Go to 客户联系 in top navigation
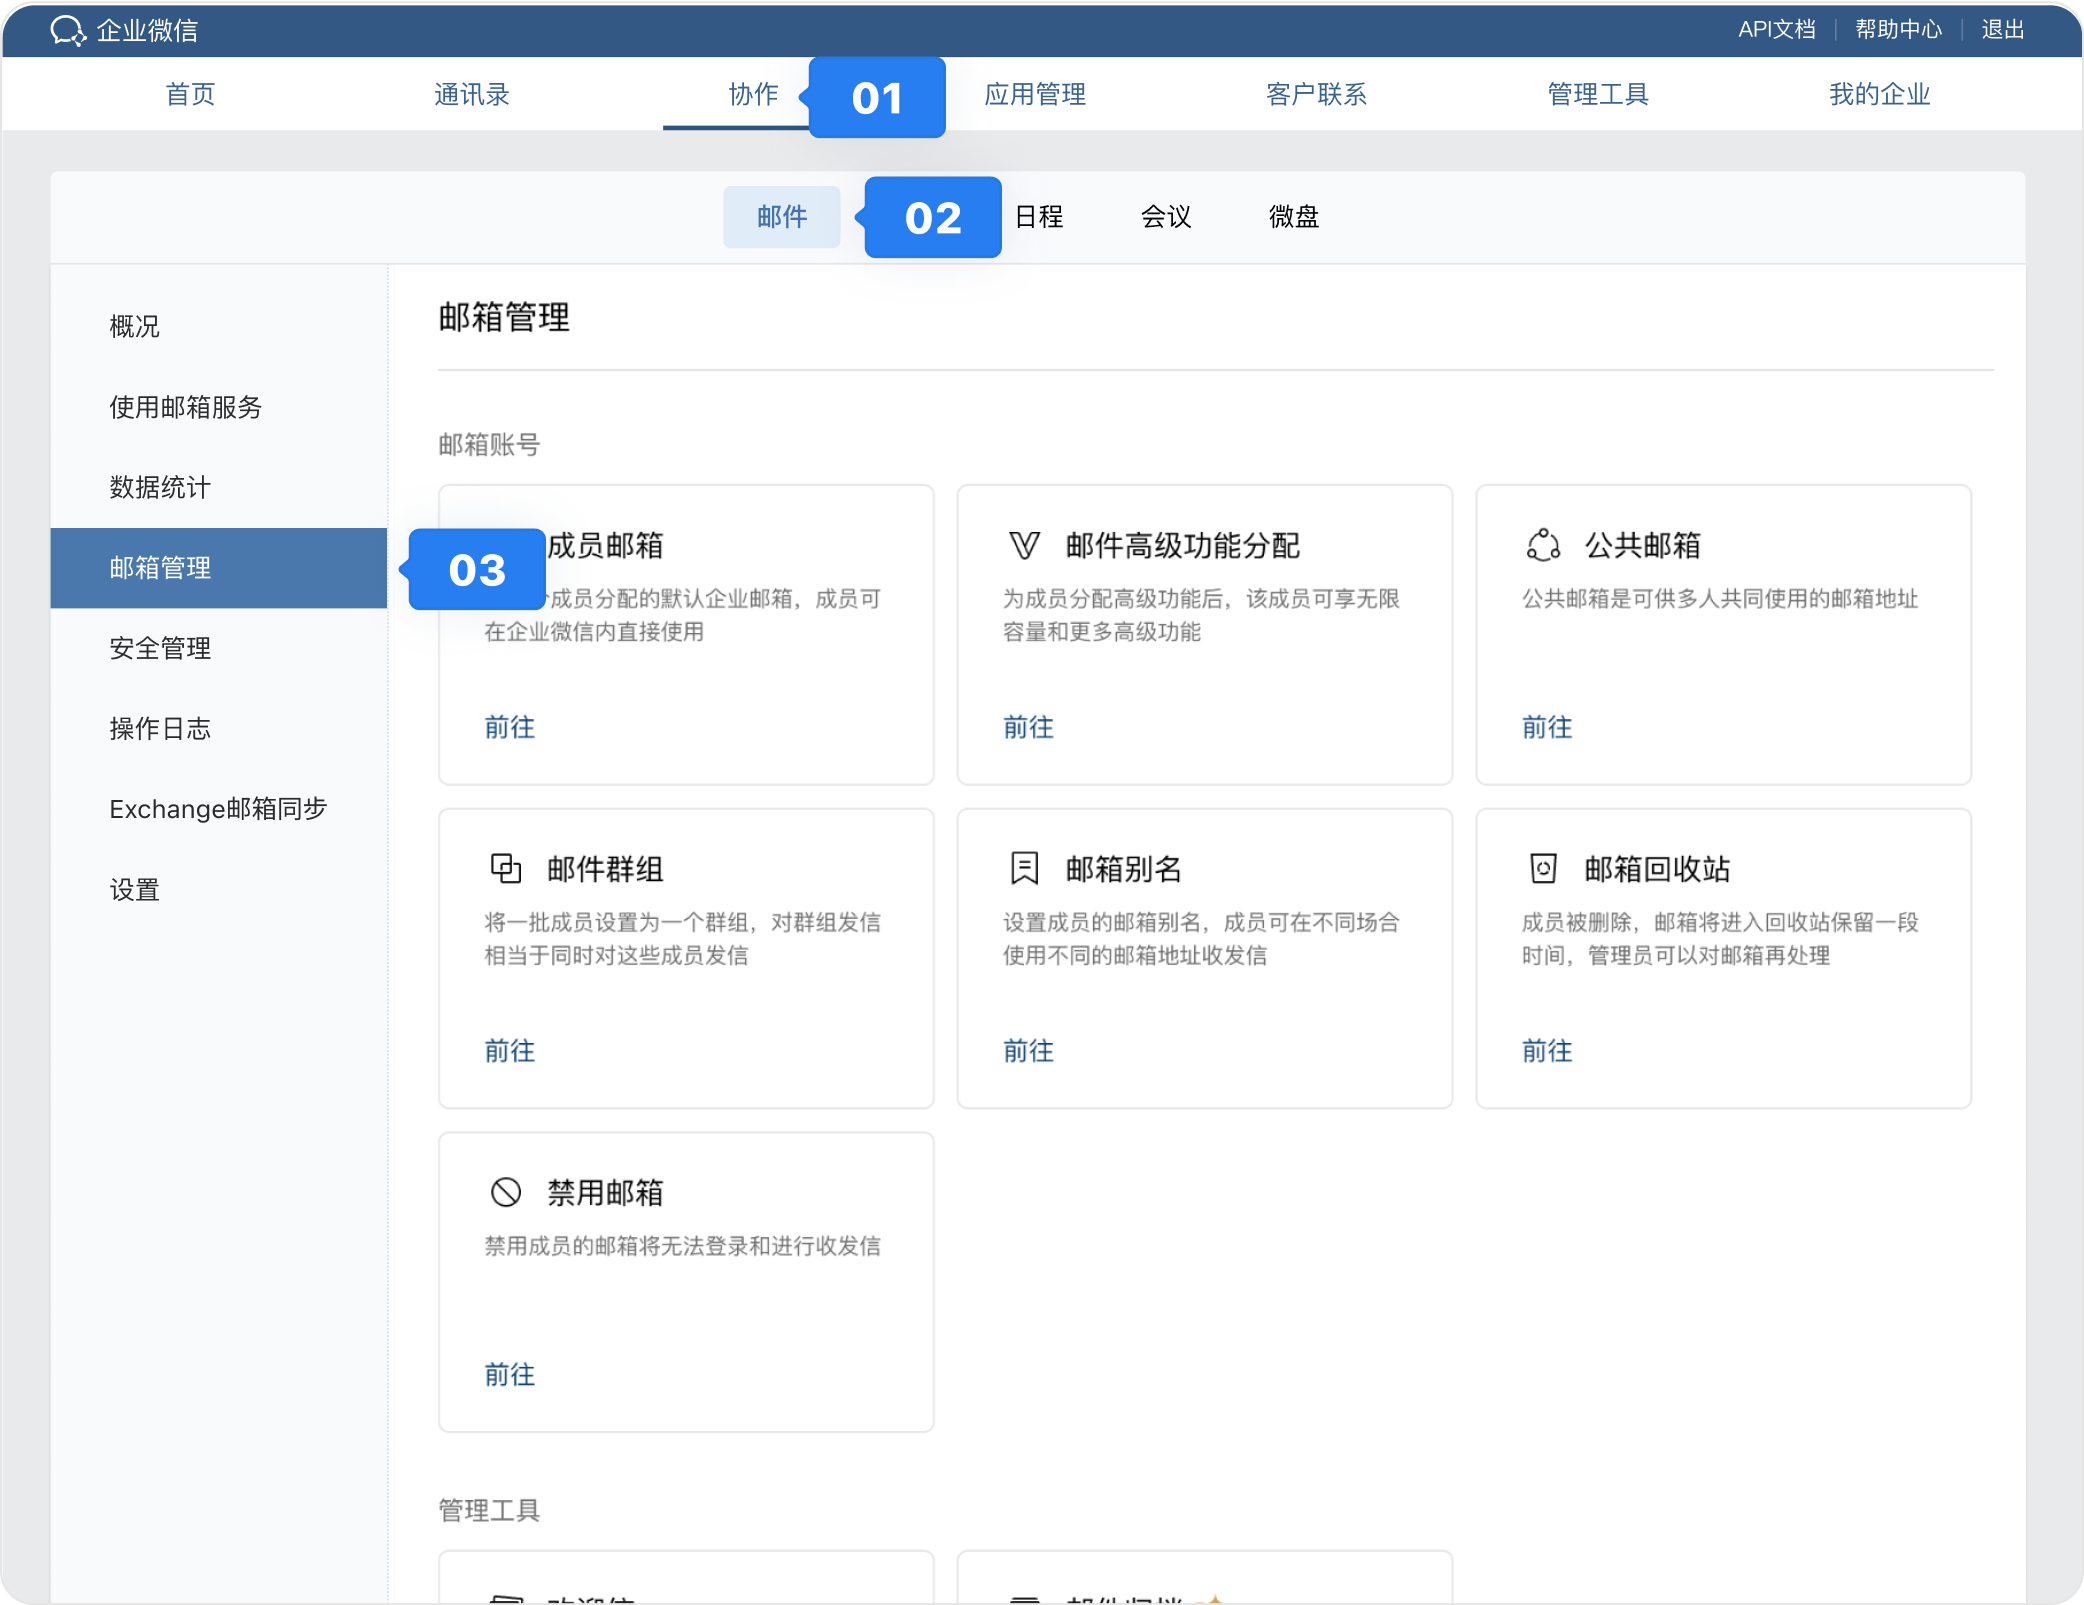Image resolution: width=2084 pixels, height=1605 pixels. coord(1316,94)
